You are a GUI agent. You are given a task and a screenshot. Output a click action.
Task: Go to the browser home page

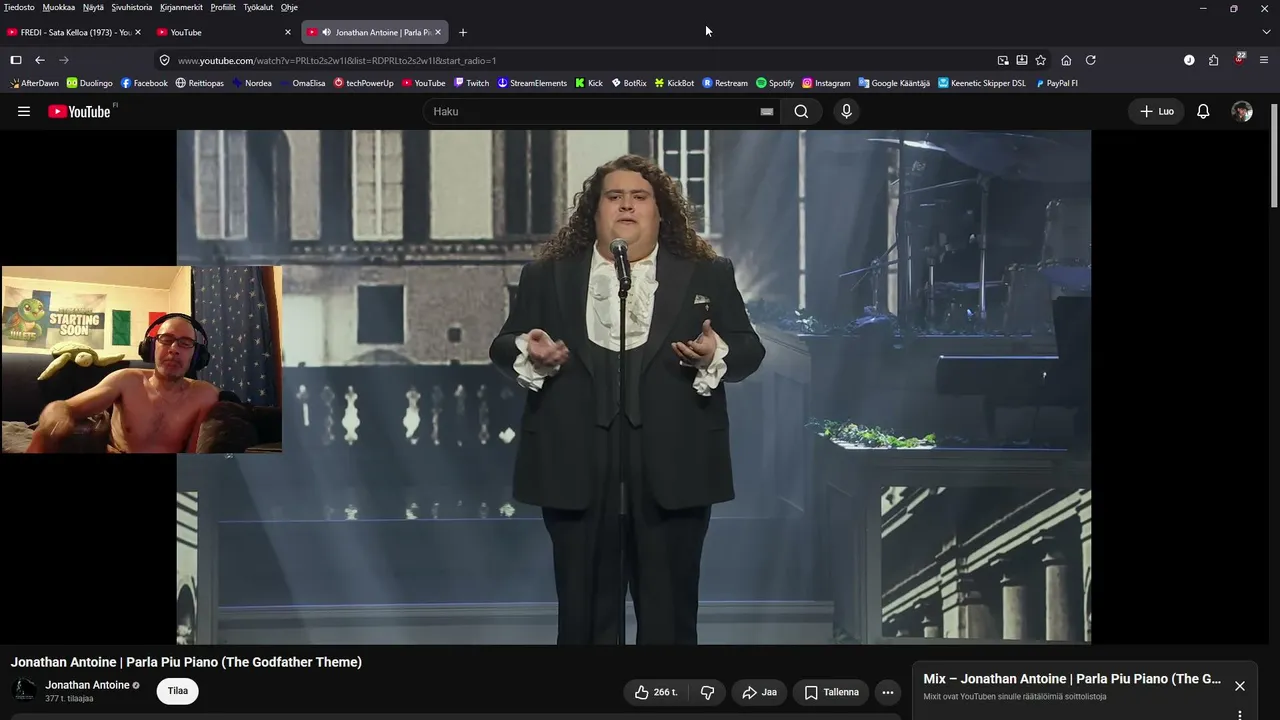(x=1066, y=60)
